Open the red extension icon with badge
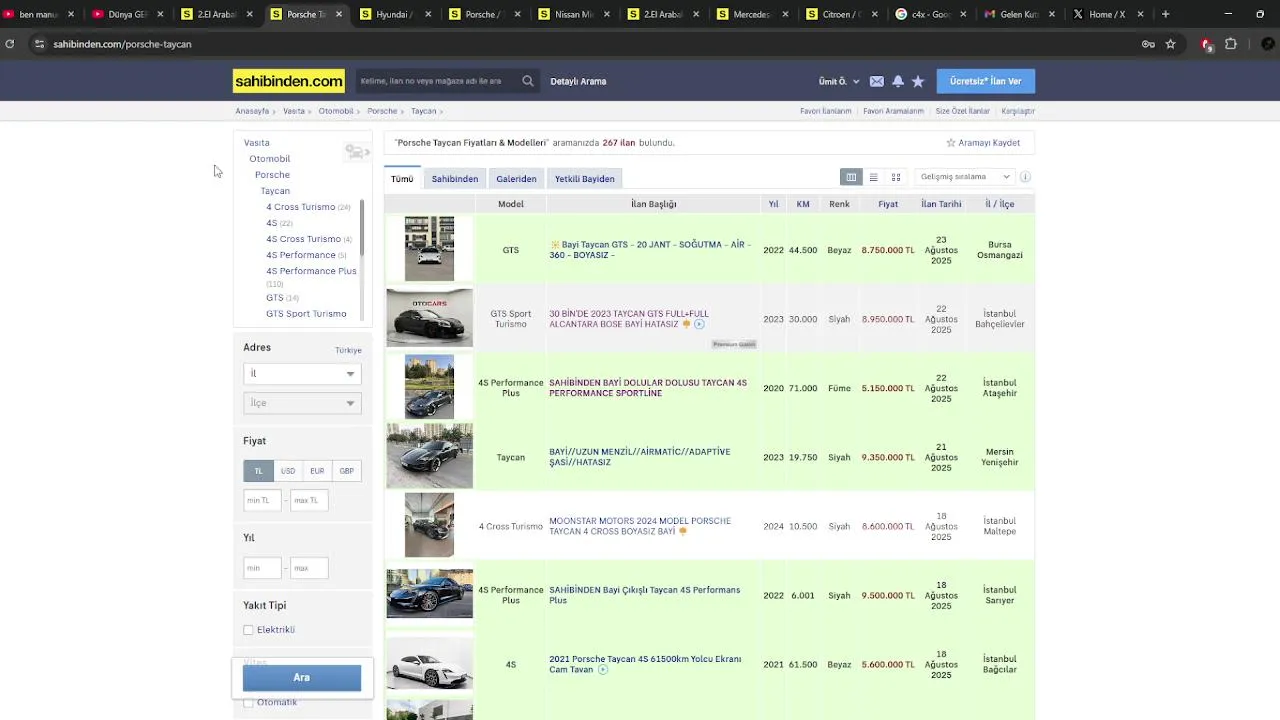The height and width of the screenshot is (720, 1280). click(1207, 44)
